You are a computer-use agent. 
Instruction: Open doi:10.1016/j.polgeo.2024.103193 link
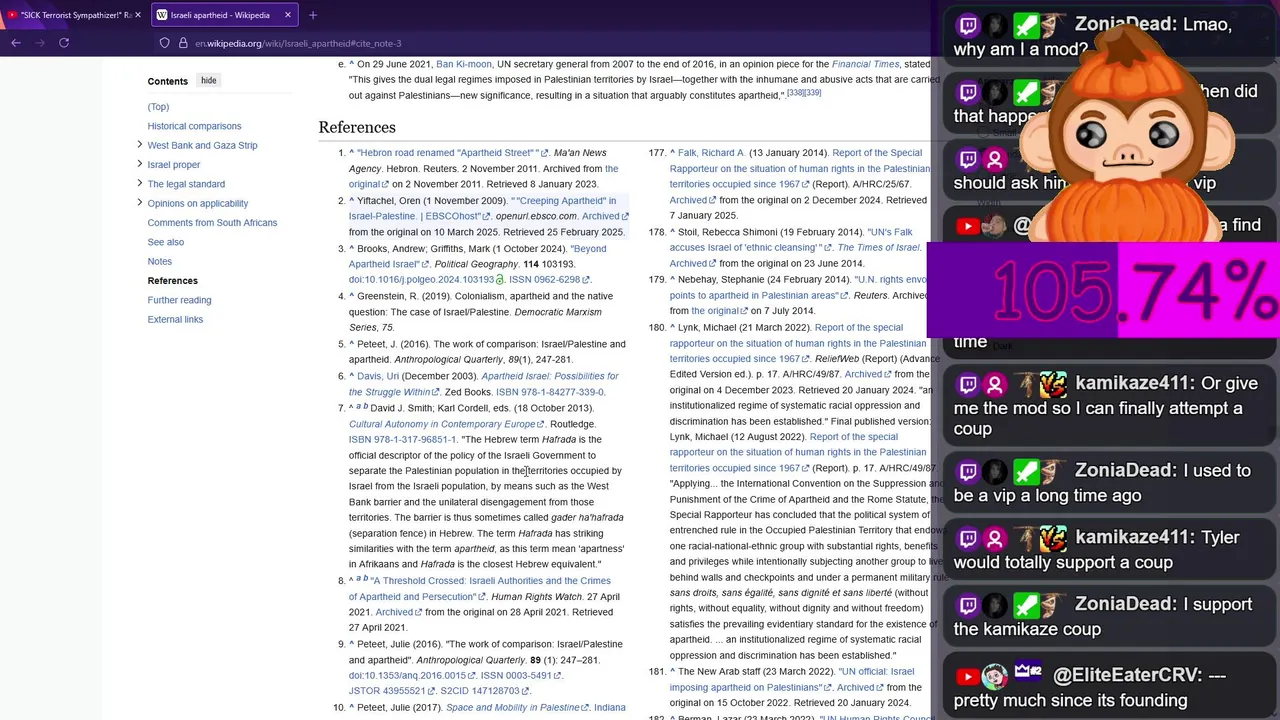tap(421, 280)
